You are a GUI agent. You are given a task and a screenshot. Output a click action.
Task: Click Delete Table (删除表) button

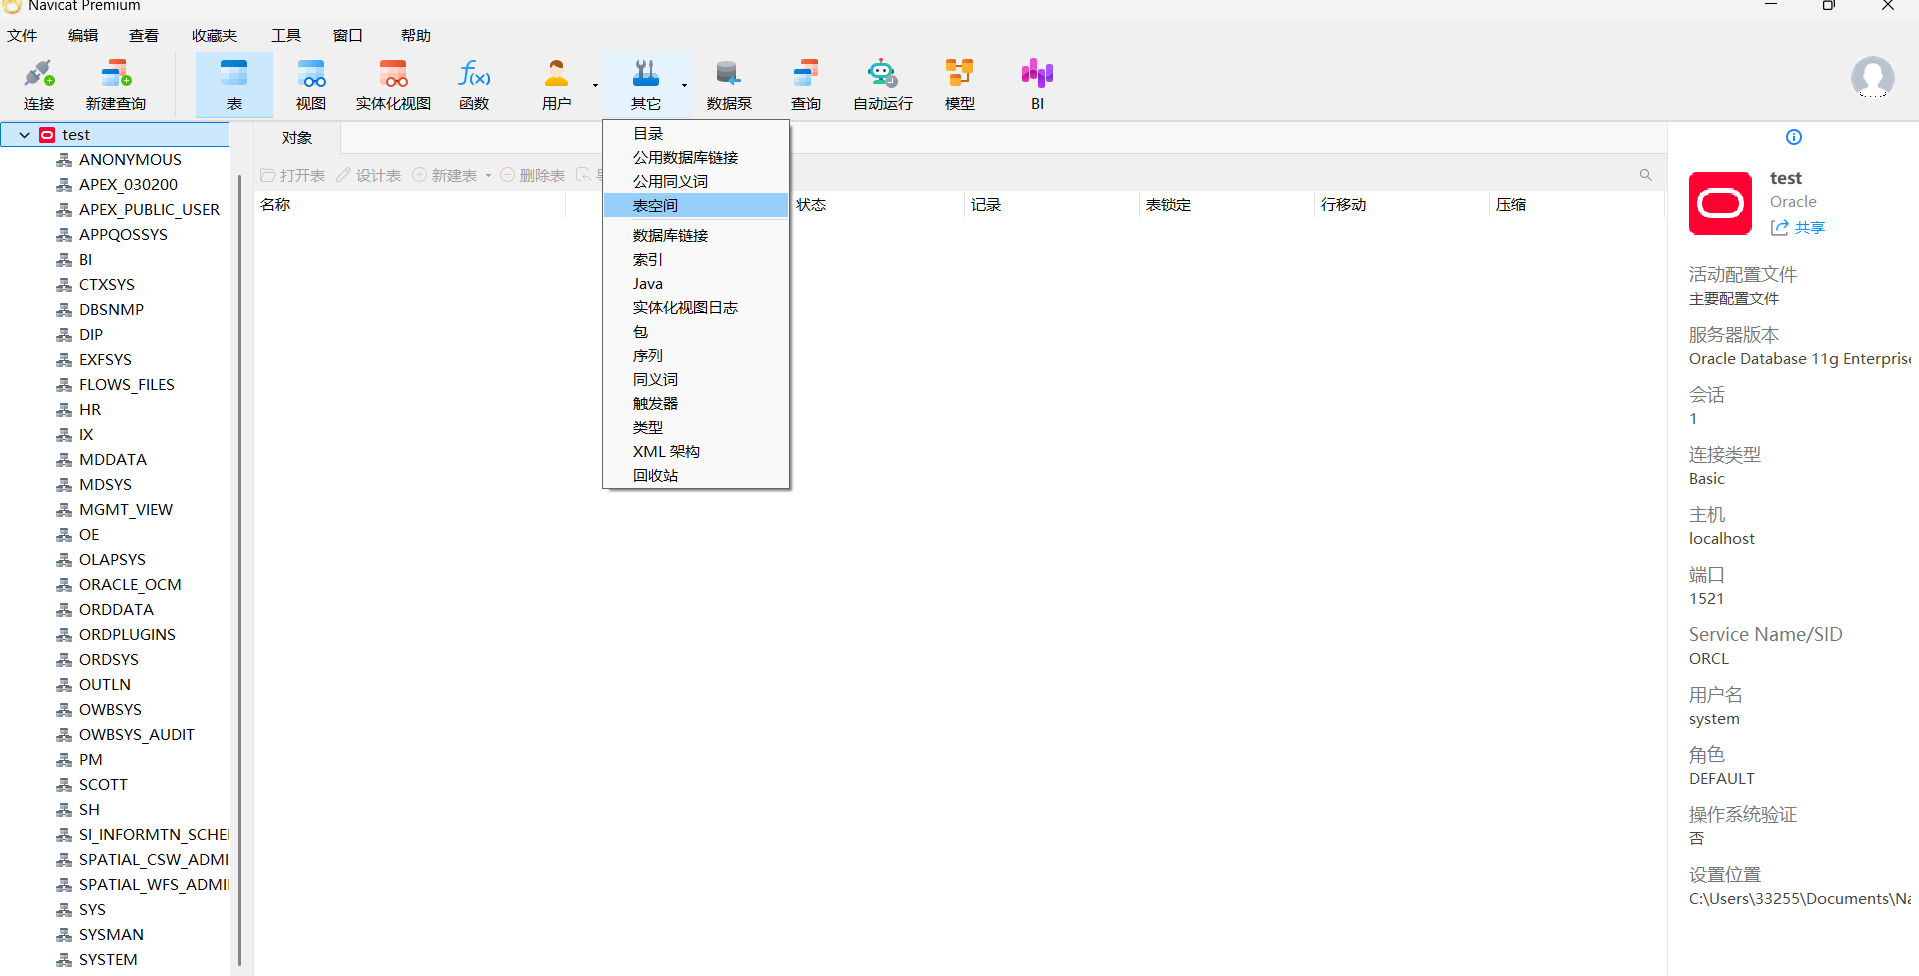pyautogui.click(x=533, y=176)
